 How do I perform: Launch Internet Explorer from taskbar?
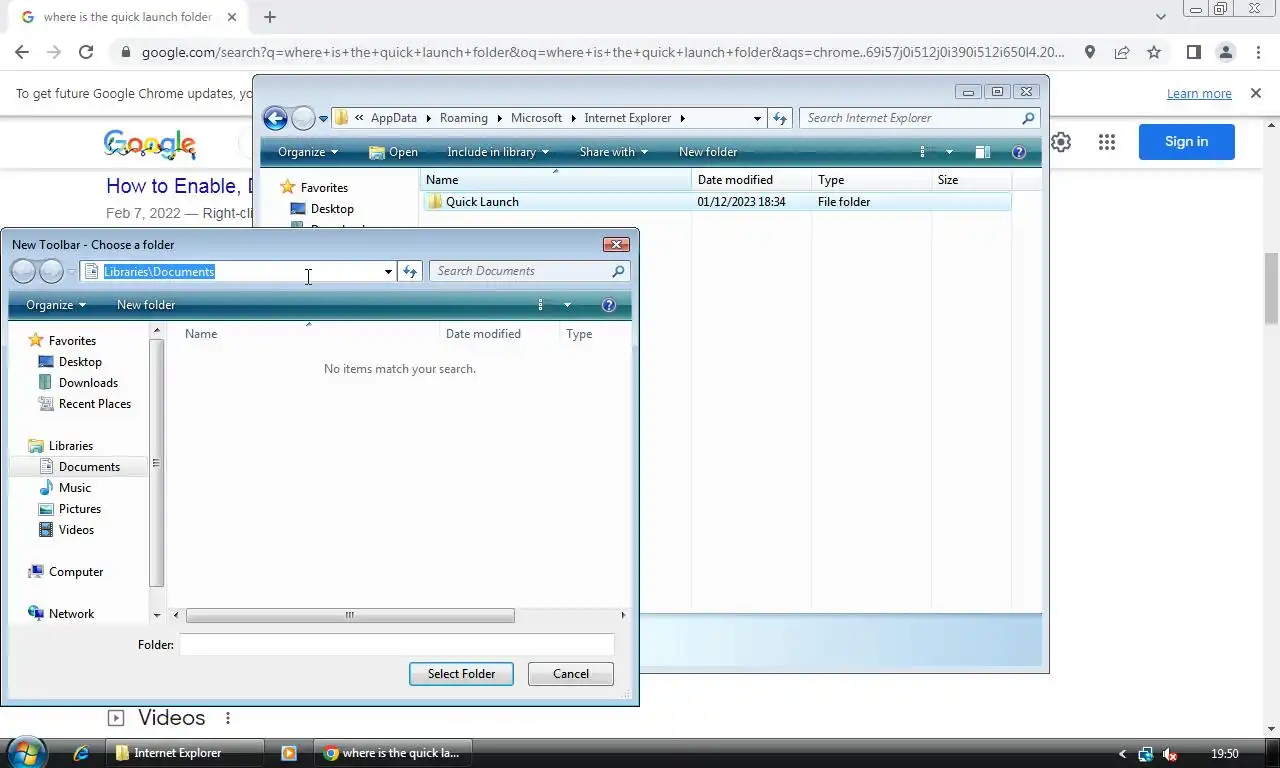[81, 753]
